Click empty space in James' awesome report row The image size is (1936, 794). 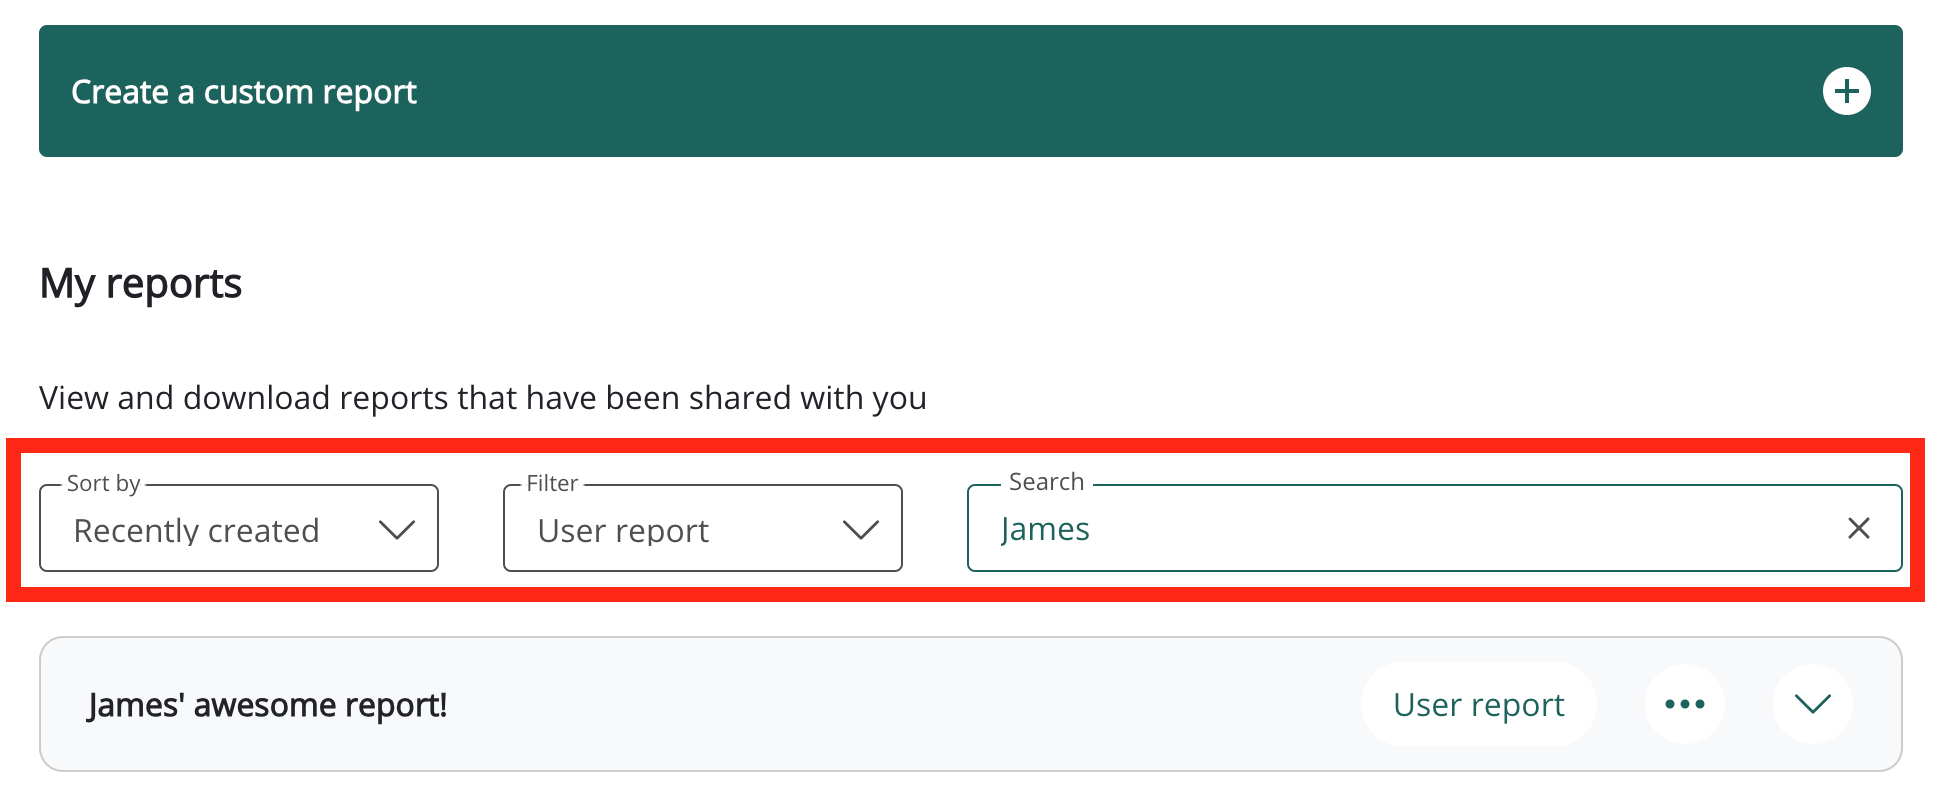click(900, 705)
